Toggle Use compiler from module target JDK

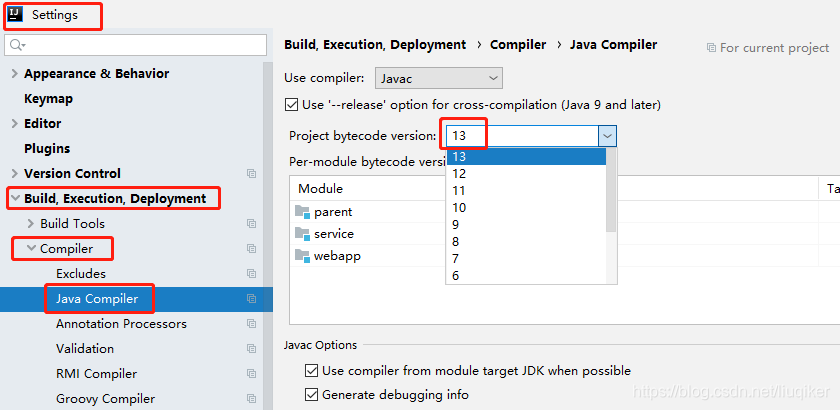(311, 370)
